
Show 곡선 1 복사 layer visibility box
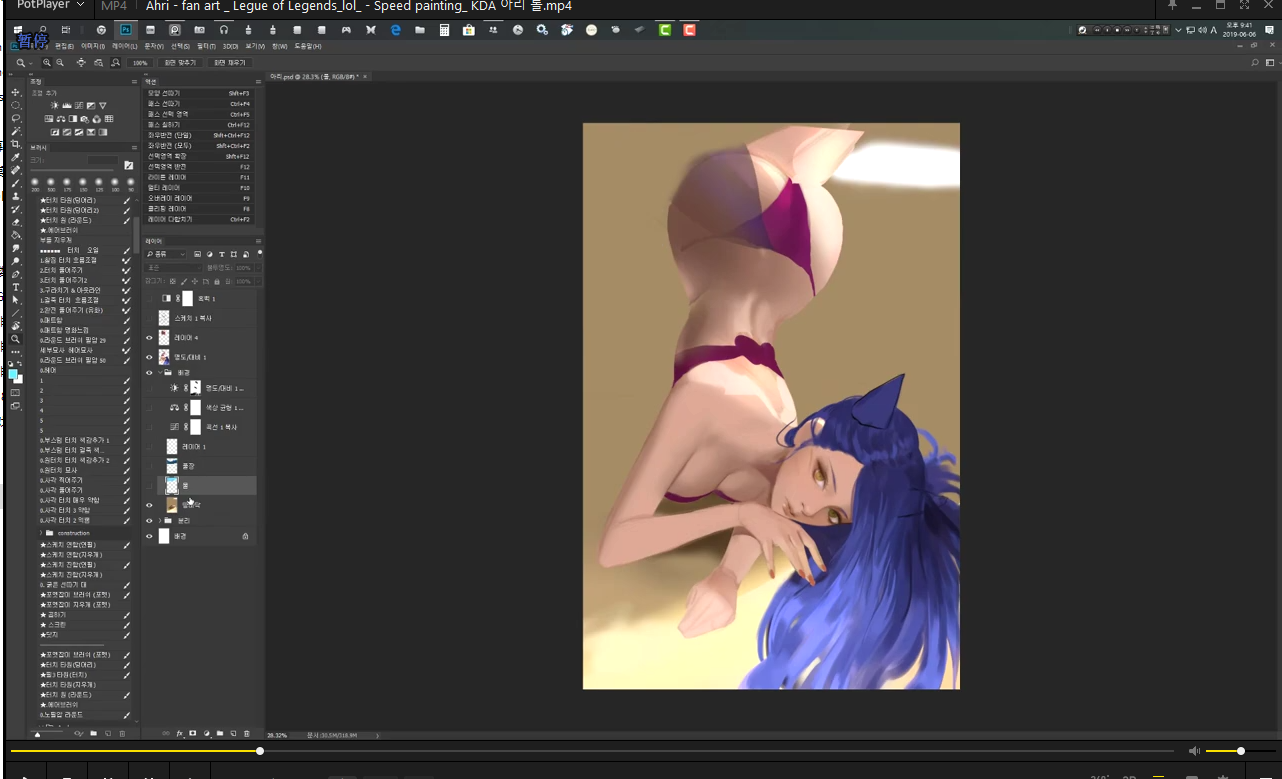150,427
